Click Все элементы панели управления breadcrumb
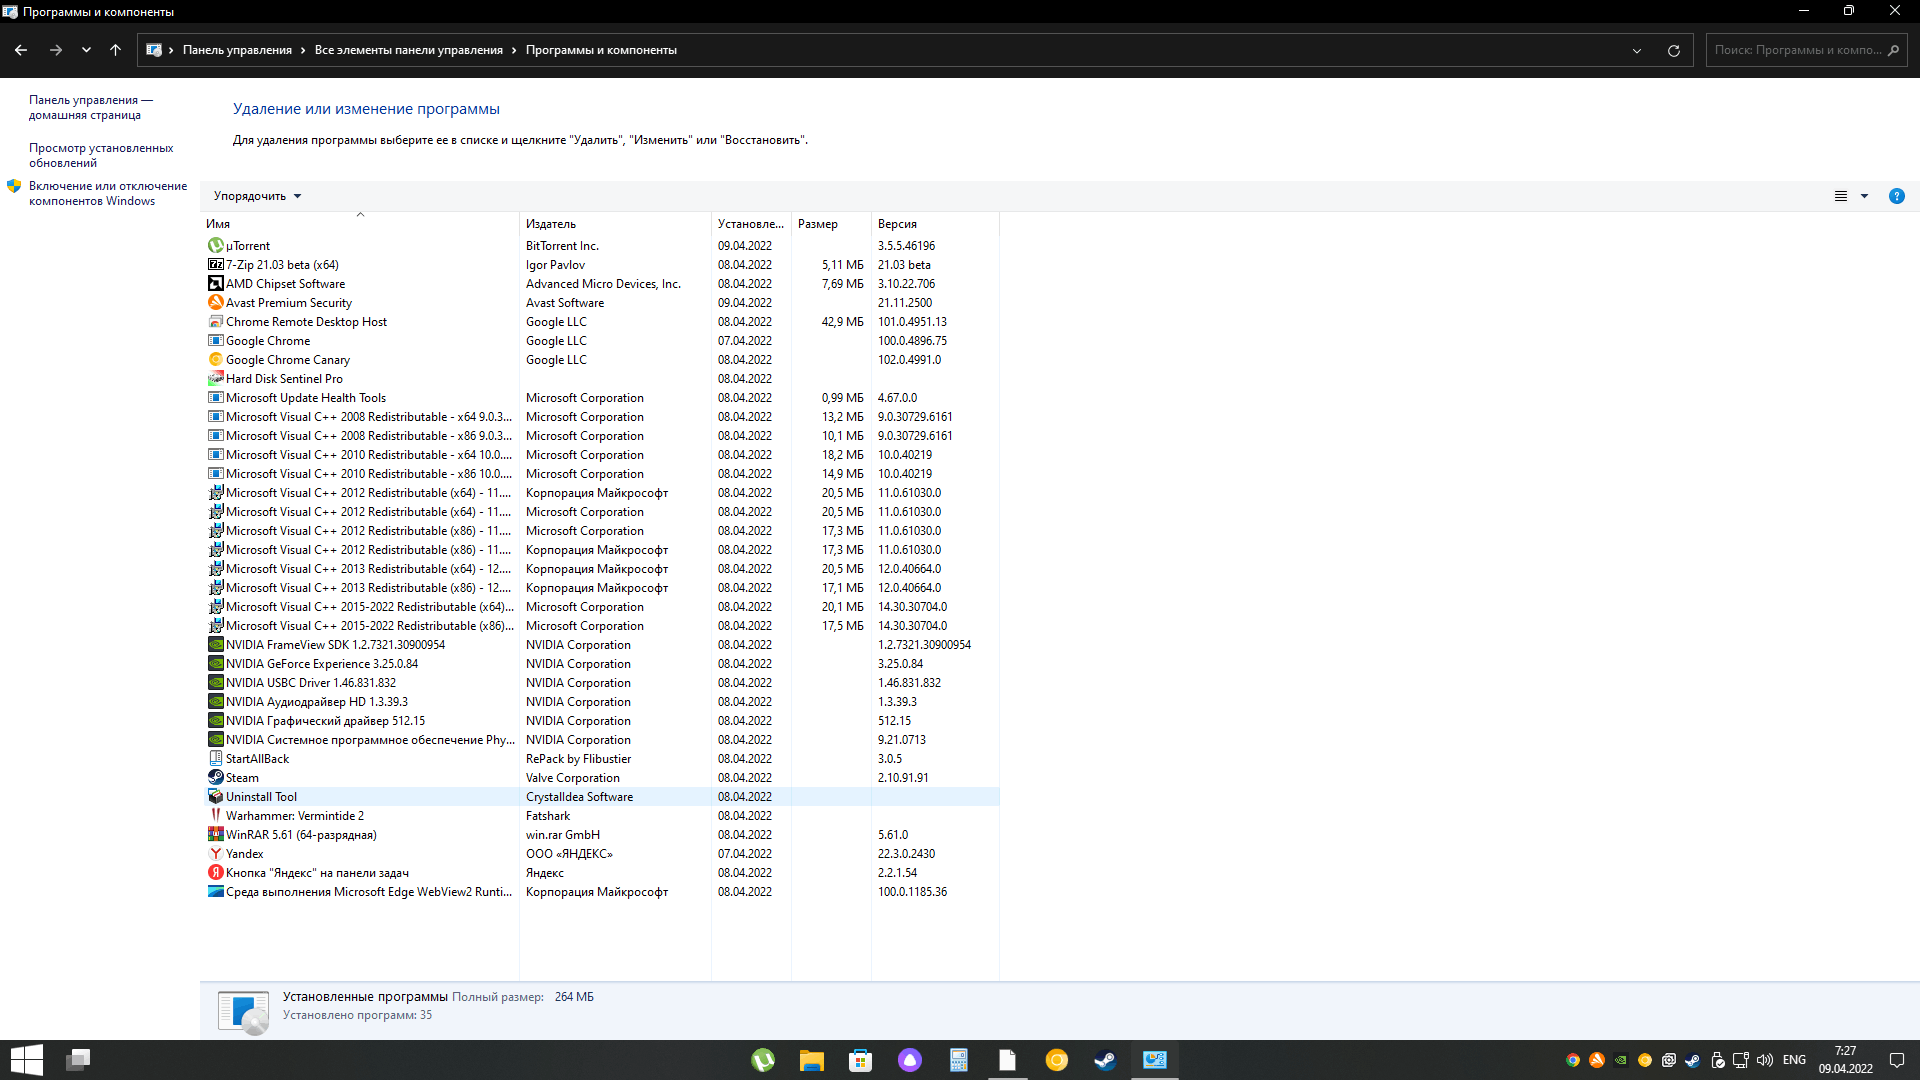Viewport: 1920px width, 1080px height. tap(409, 50)
